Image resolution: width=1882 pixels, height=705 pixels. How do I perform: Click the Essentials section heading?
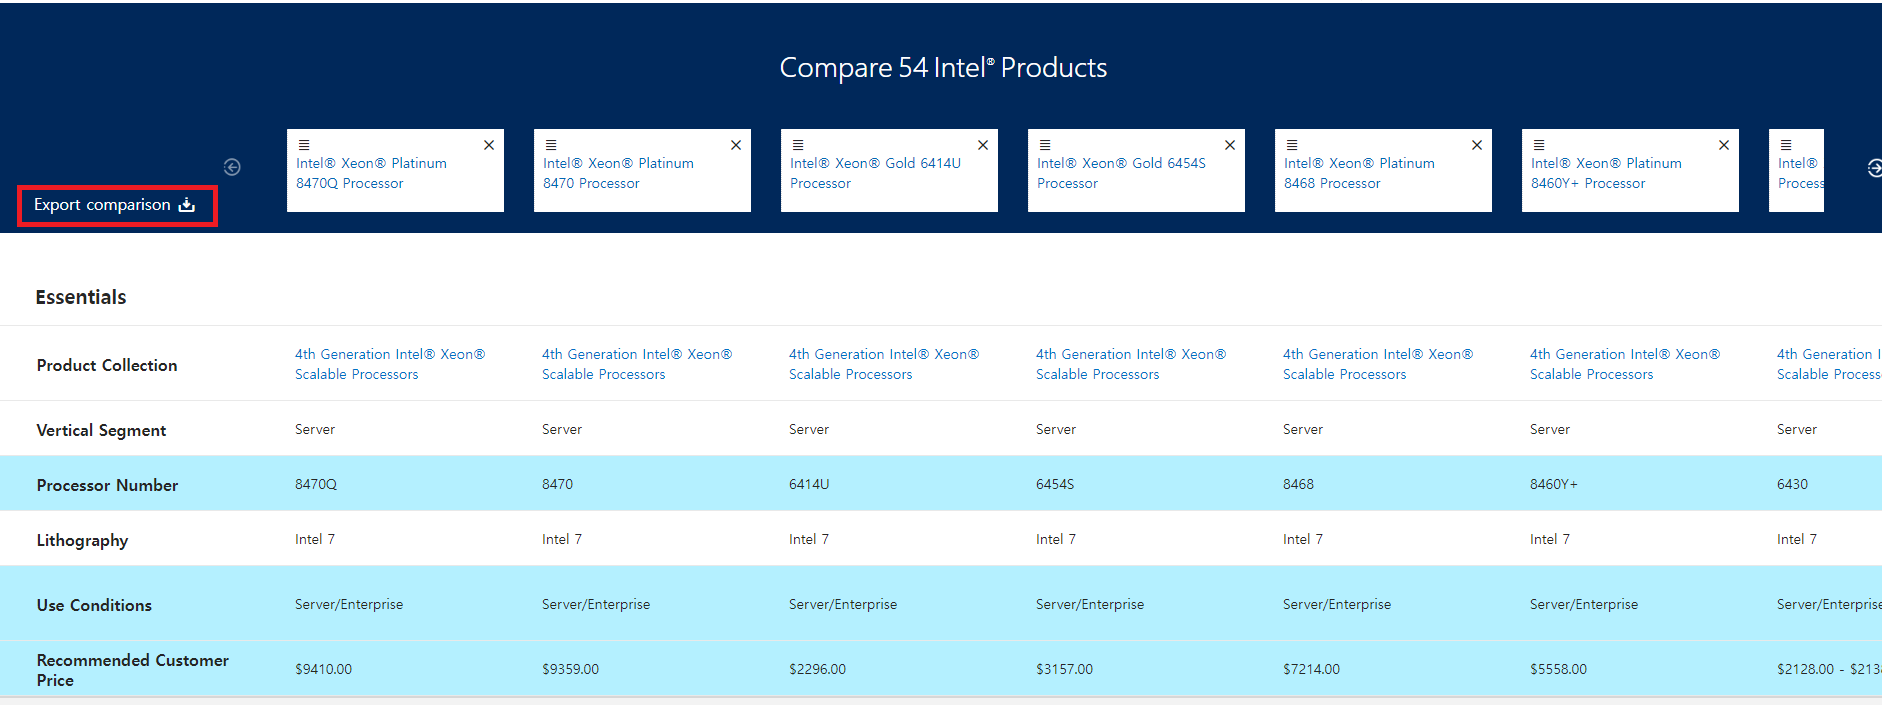coord(81,297)
